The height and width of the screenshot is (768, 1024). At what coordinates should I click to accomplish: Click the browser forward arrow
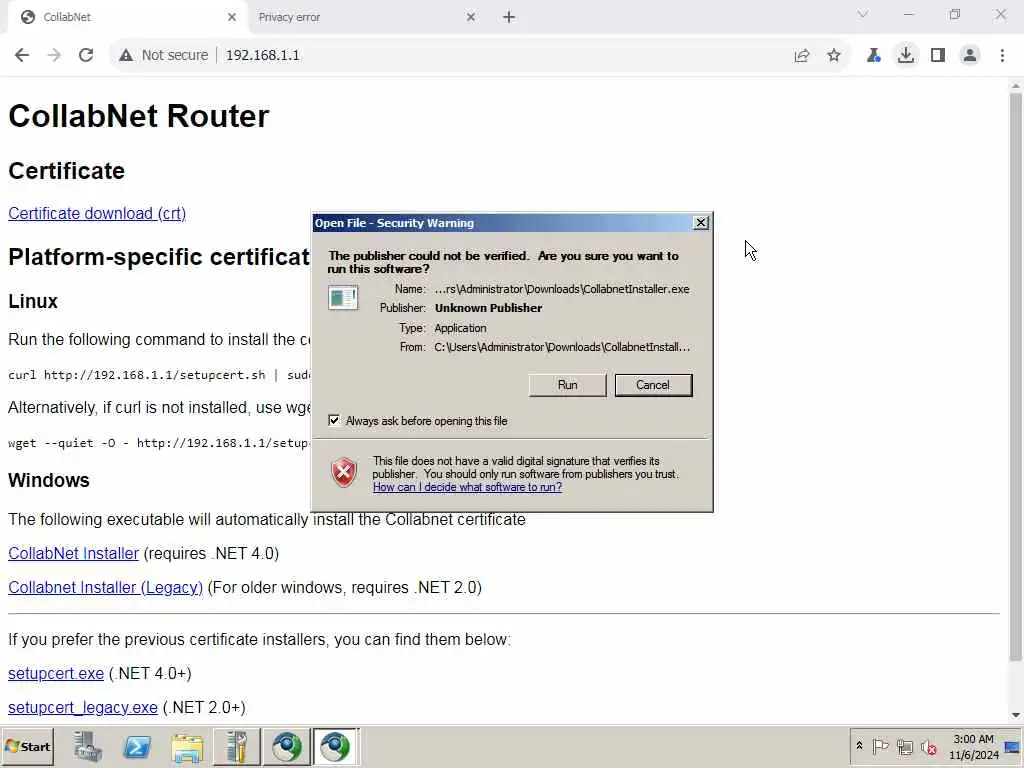pyautogui.click(x=54, y=56)
